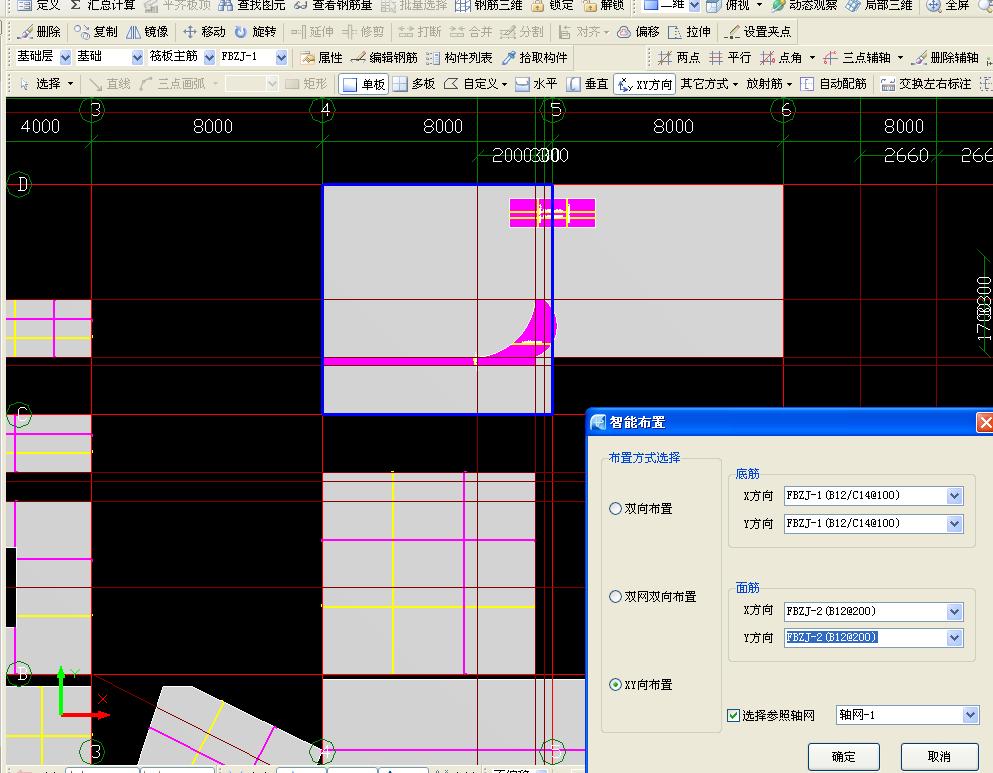
Task: Toggle 选择参照轴网 checkbox
Action: coord(733,715)
